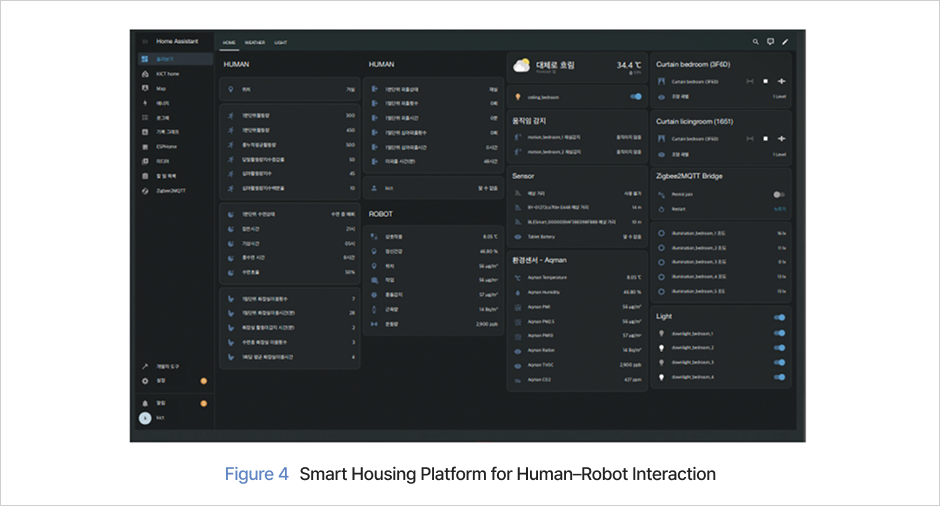
Task: Click the Aqman Temperature thermometer icon
Action: click(518, 278)
